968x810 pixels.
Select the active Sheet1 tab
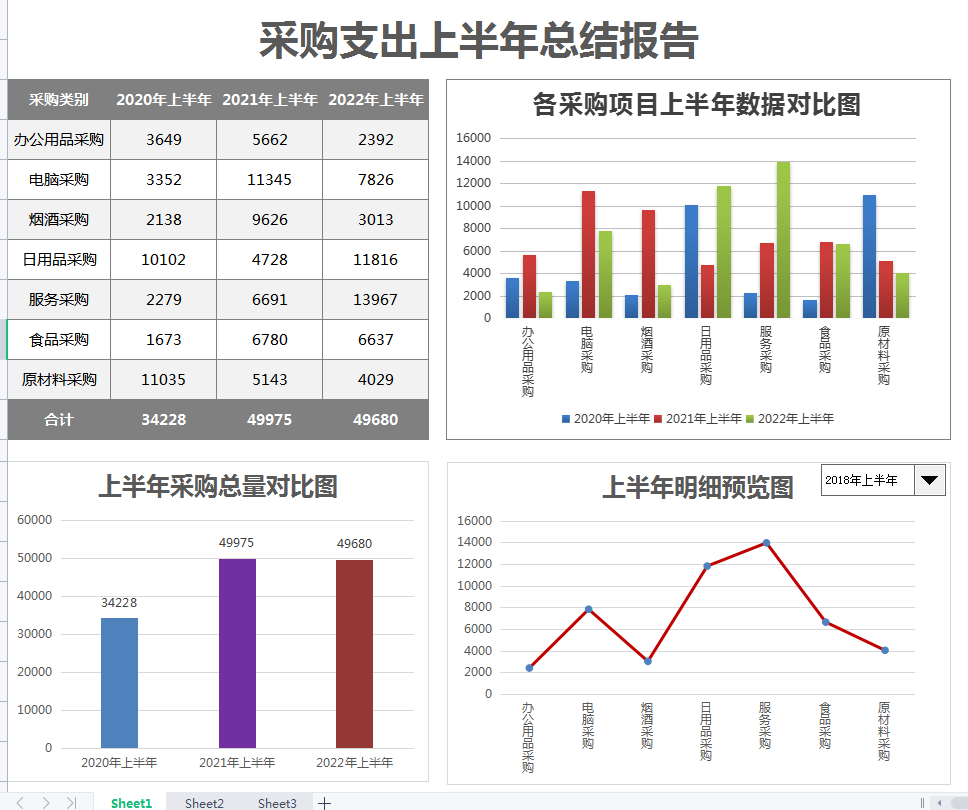pos(131,802)
